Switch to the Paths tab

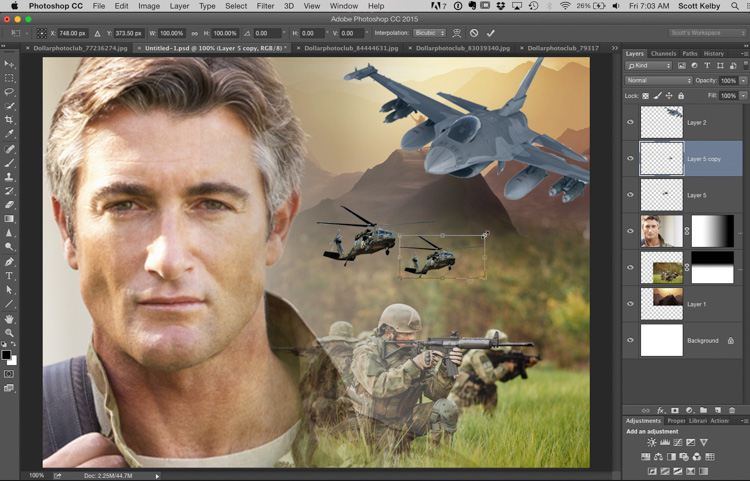pyautogui.click(x=690, y=54)
